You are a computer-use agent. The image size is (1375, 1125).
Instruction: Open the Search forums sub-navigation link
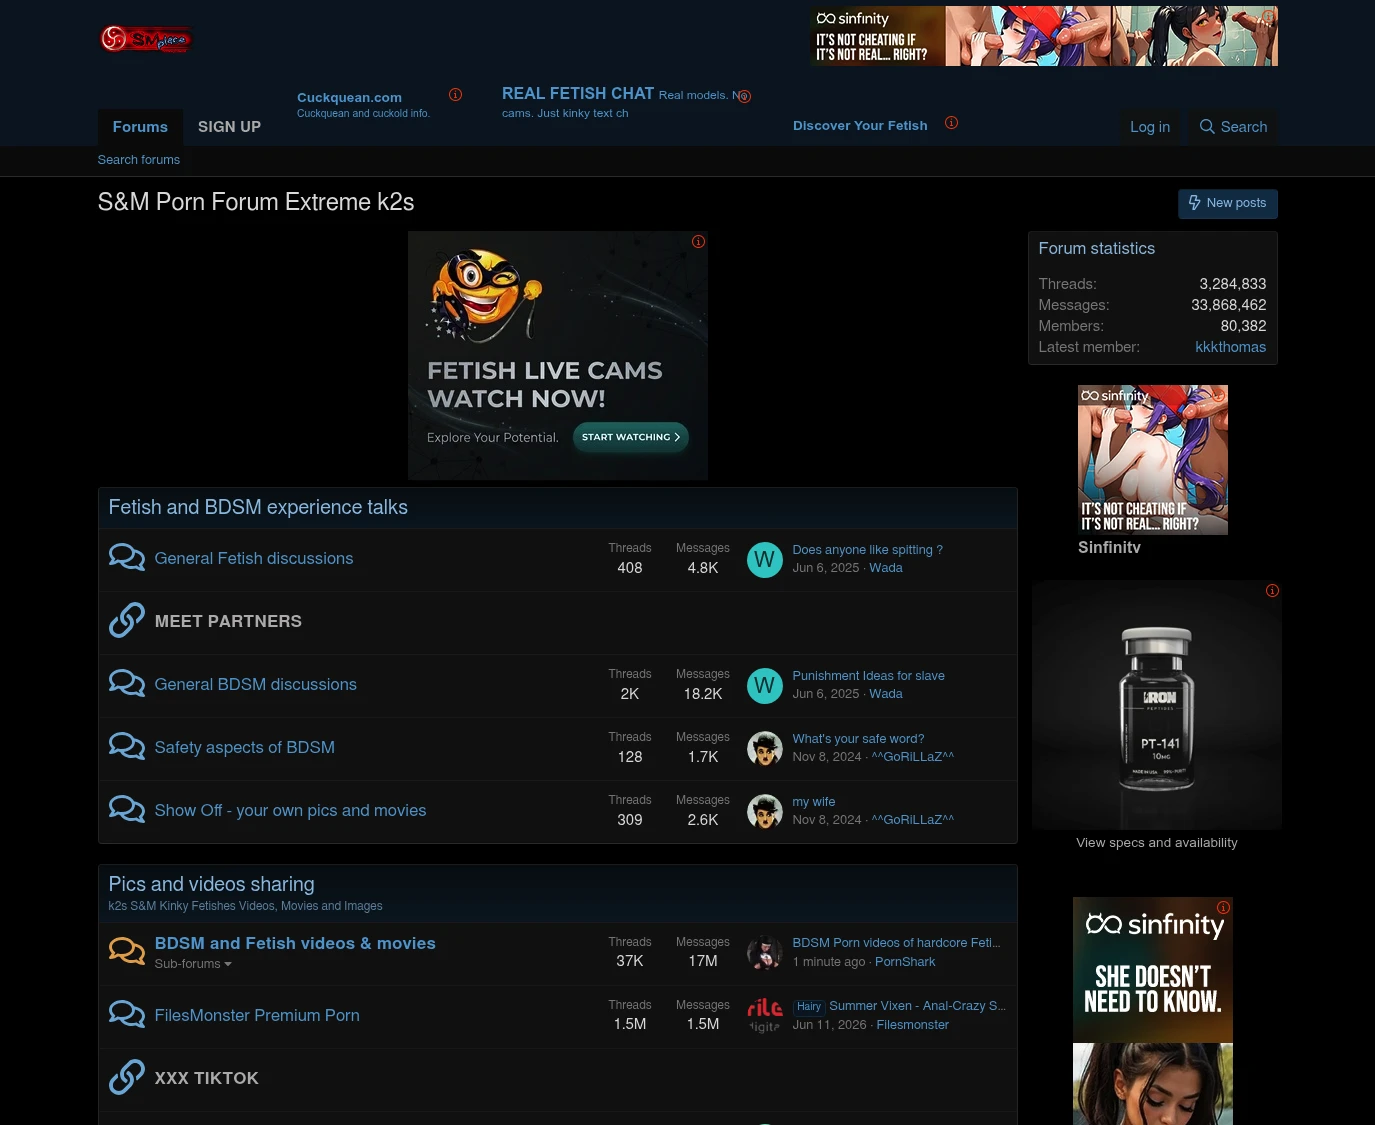139,160
